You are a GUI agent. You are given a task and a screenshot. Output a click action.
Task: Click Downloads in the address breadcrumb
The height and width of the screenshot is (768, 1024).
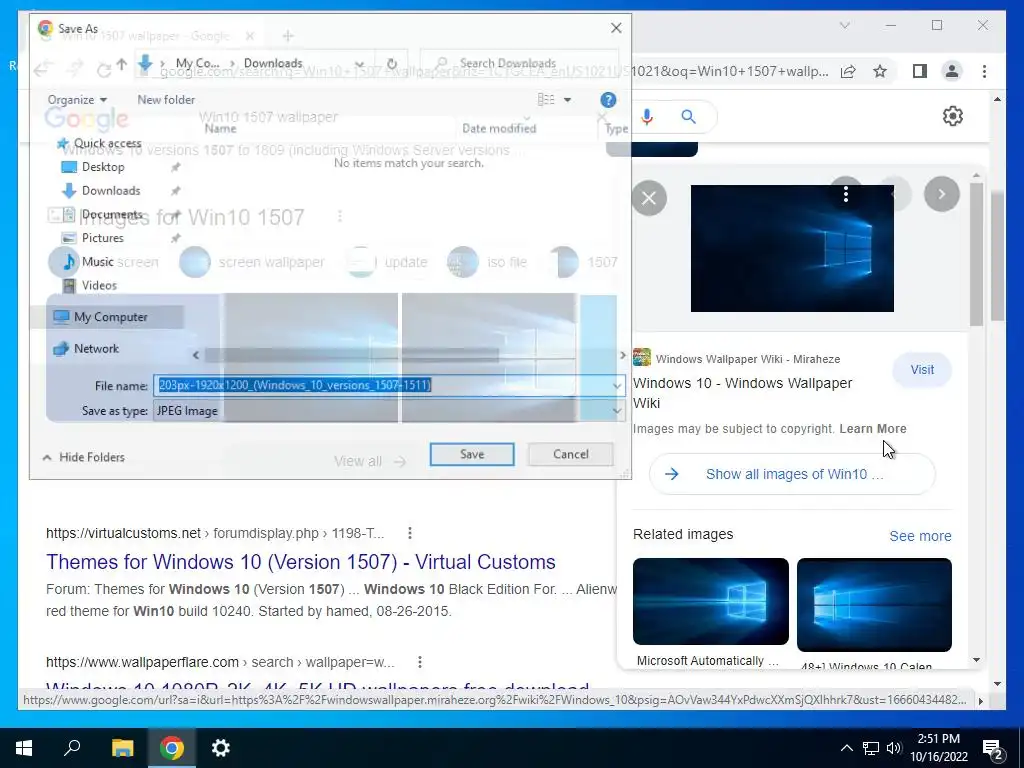(x=273, y=63)
